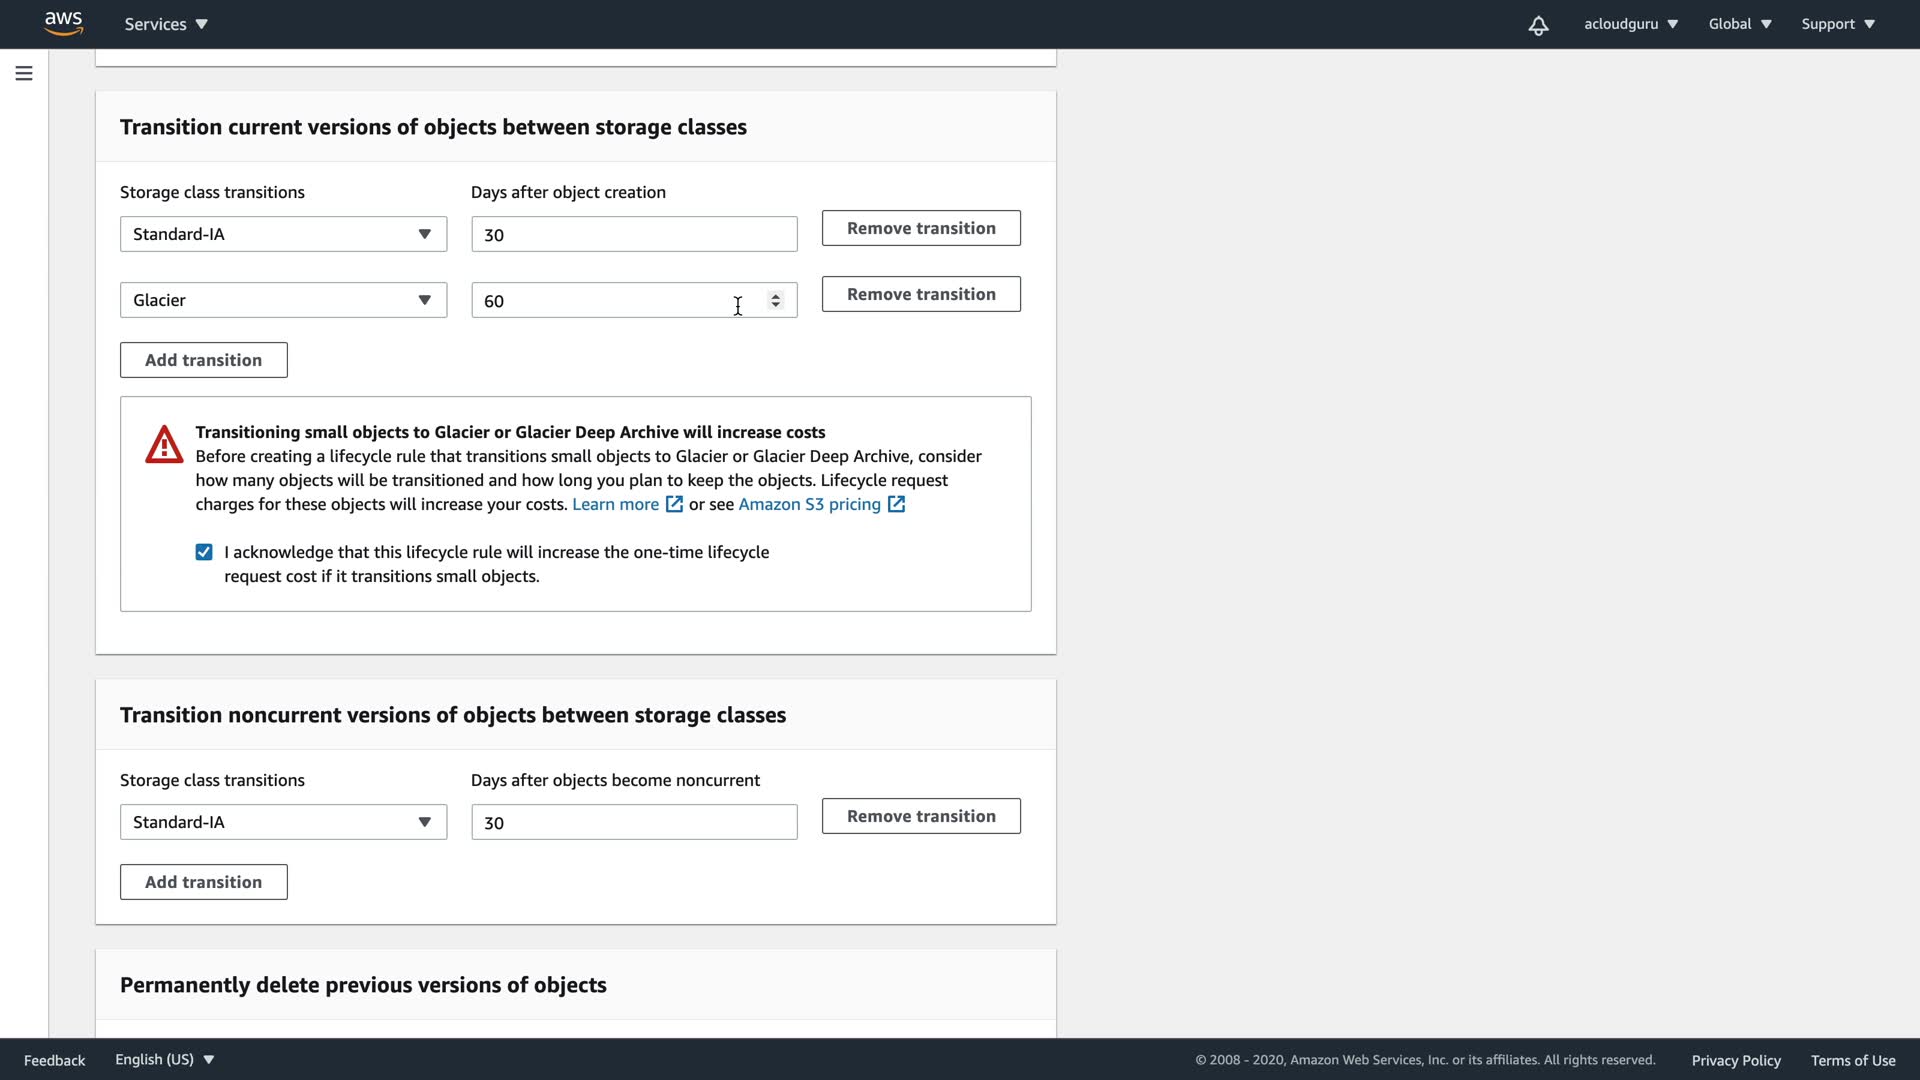Open the Amazon S3 pricing link
Viewport: 1920px width, 1080px height.
[809, 504]
